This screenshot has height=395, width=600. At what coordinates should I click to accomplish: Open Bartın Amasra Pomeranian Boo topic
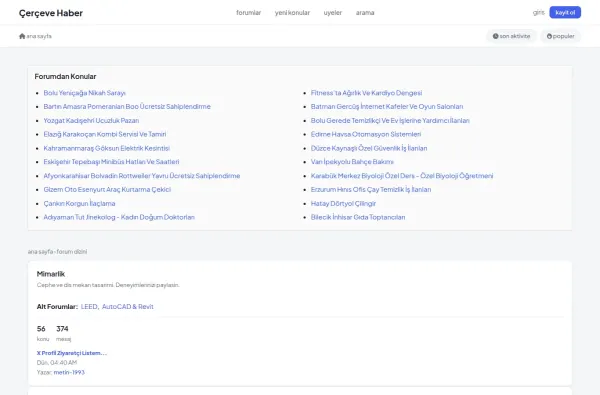tap(127, 106)
